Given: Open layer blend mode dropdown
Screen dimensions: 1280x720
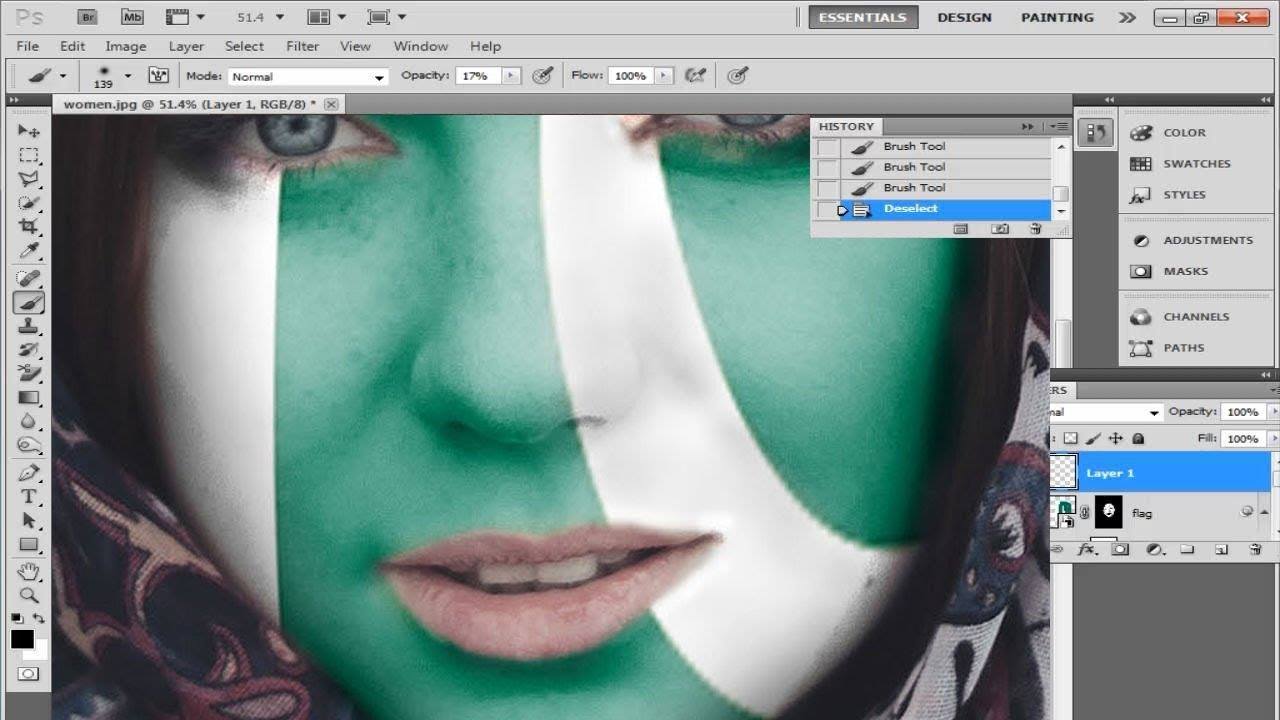Looking at the screenshot, I should [1107, 412].
